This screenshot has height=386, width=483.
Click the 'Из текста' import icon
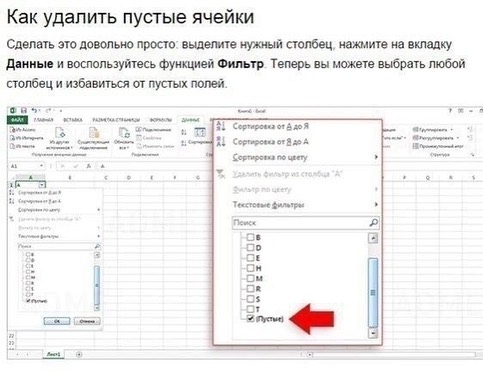coord(13,146)
